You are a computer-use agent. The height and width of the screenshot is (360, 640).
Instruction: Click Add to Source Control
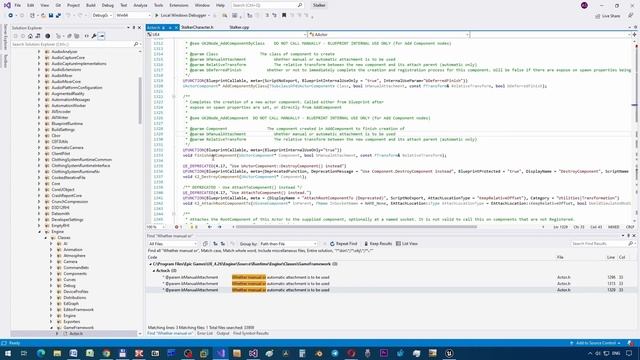595,343
